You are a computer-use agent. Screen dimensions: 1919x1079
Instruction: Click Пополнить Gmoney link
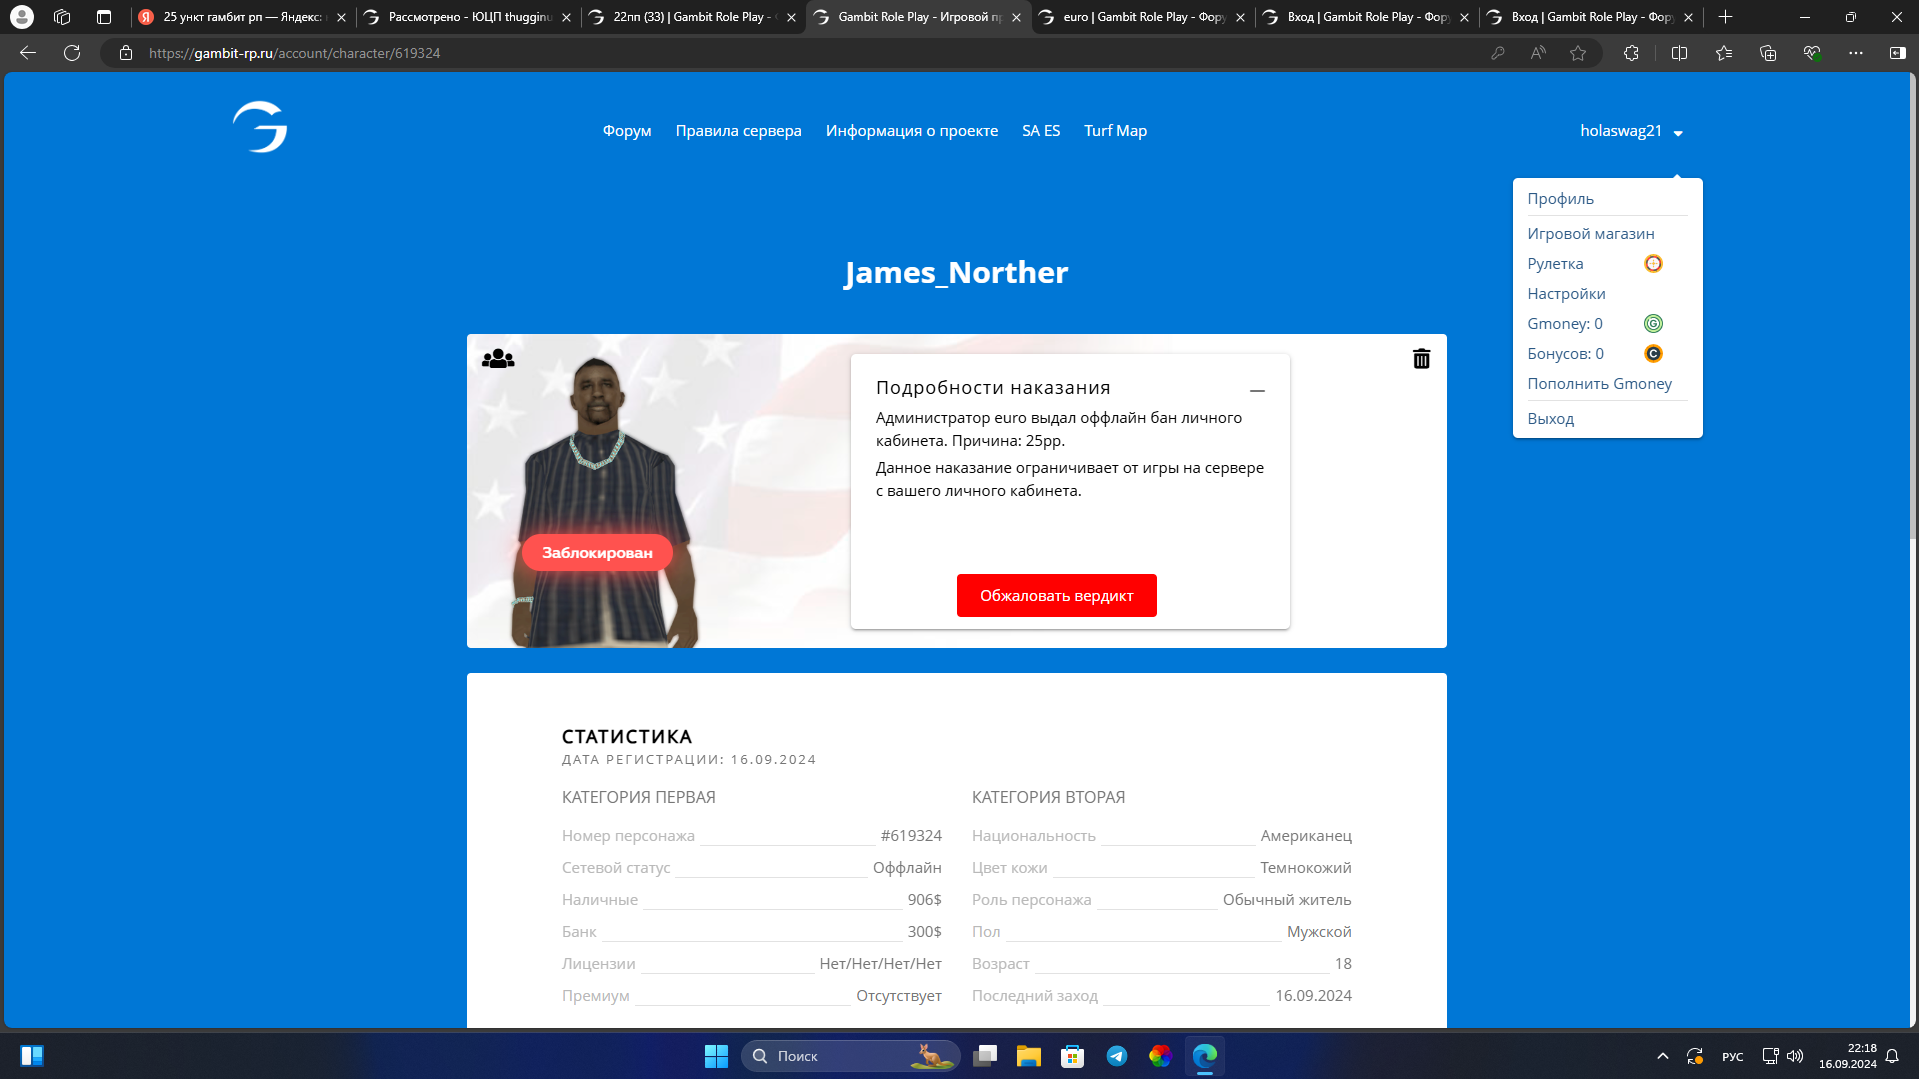(x=1599, y=384)
